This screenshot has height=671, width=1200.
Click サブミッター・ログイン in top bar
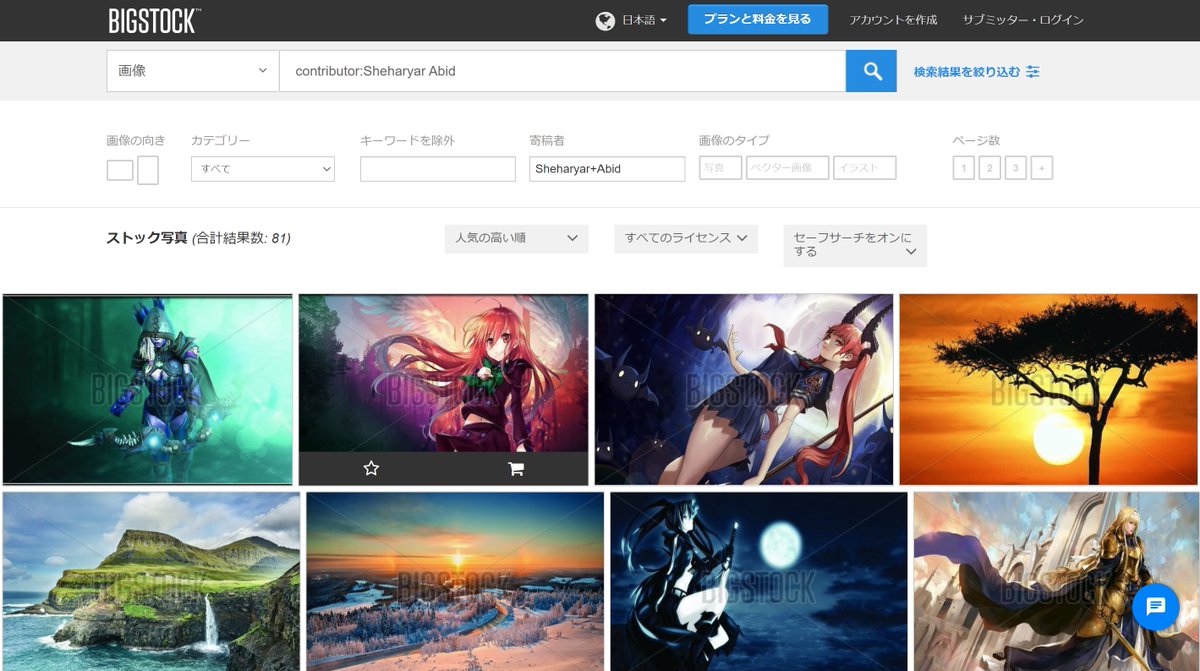pyautogui.click(x=1022, y=19)
